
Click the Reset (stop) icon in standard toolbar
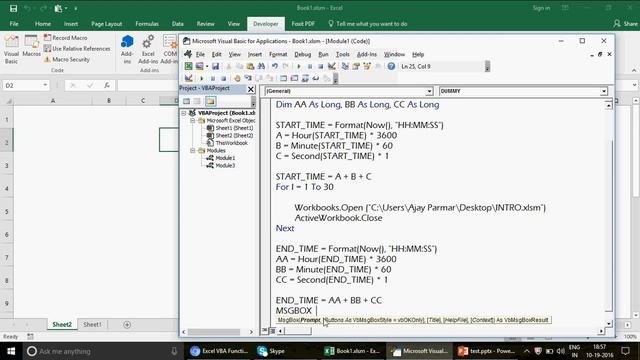coord(320,66)
